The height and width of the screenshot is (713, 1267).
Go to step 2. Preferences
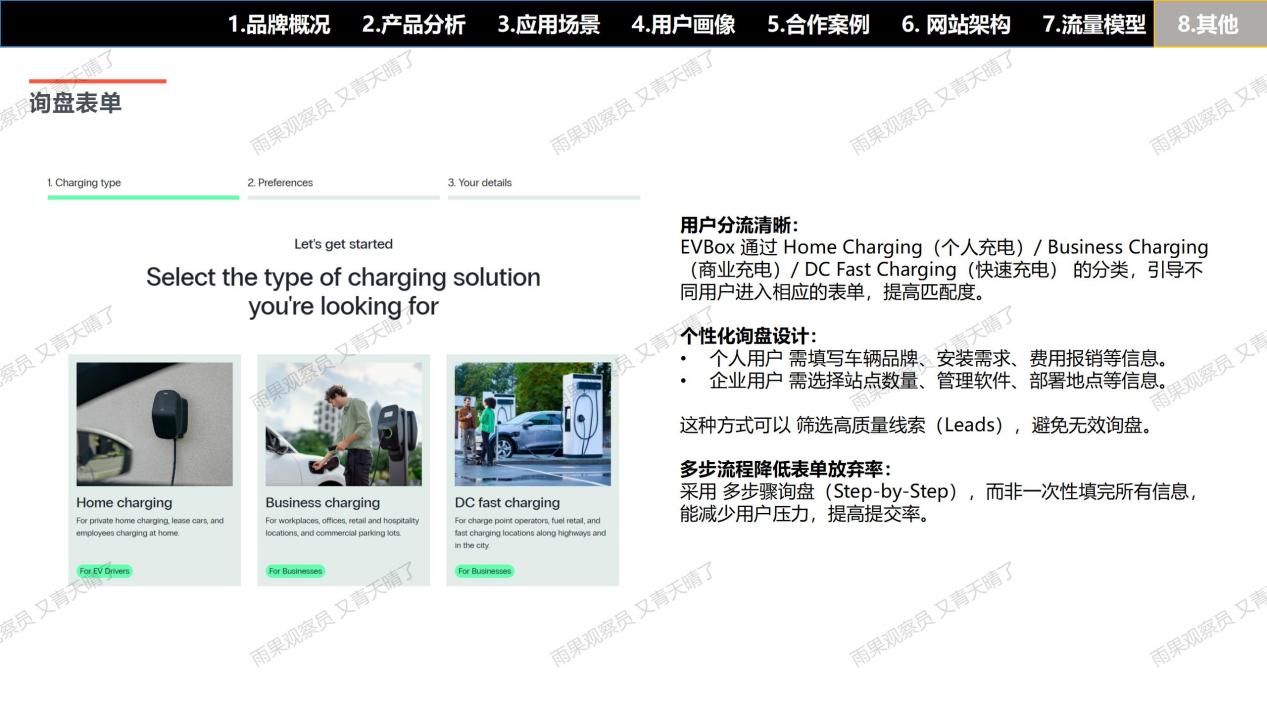(x=280, y=183)
